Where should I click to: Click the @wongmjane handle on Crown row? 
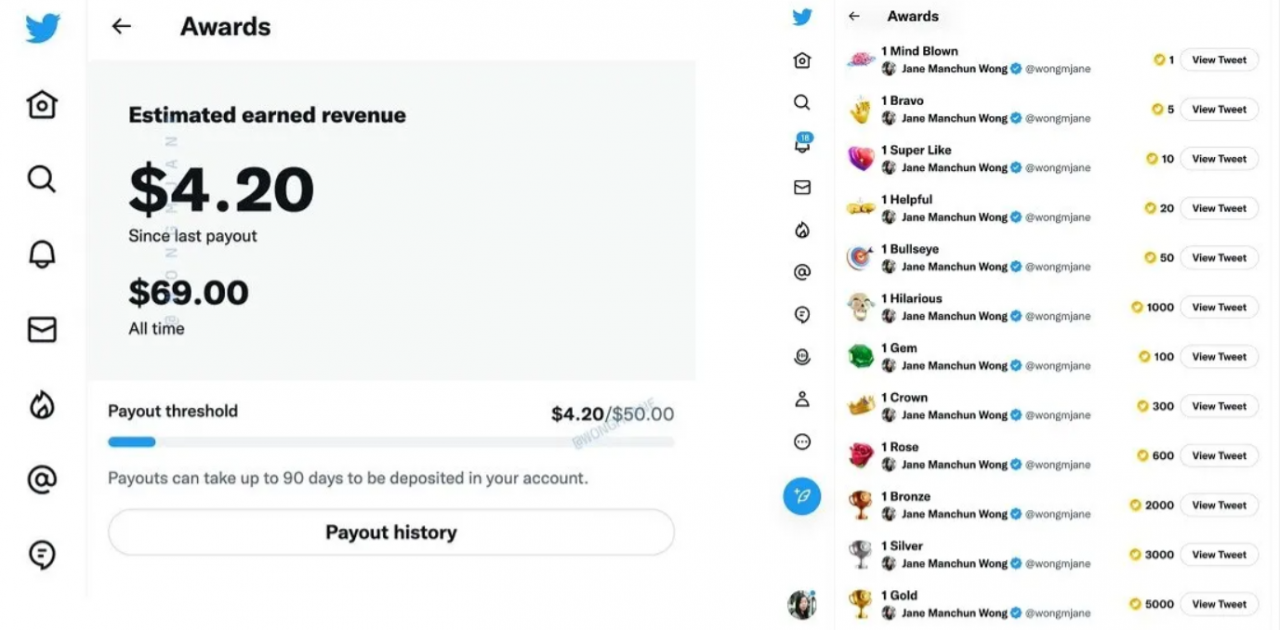coord(1058,415)
